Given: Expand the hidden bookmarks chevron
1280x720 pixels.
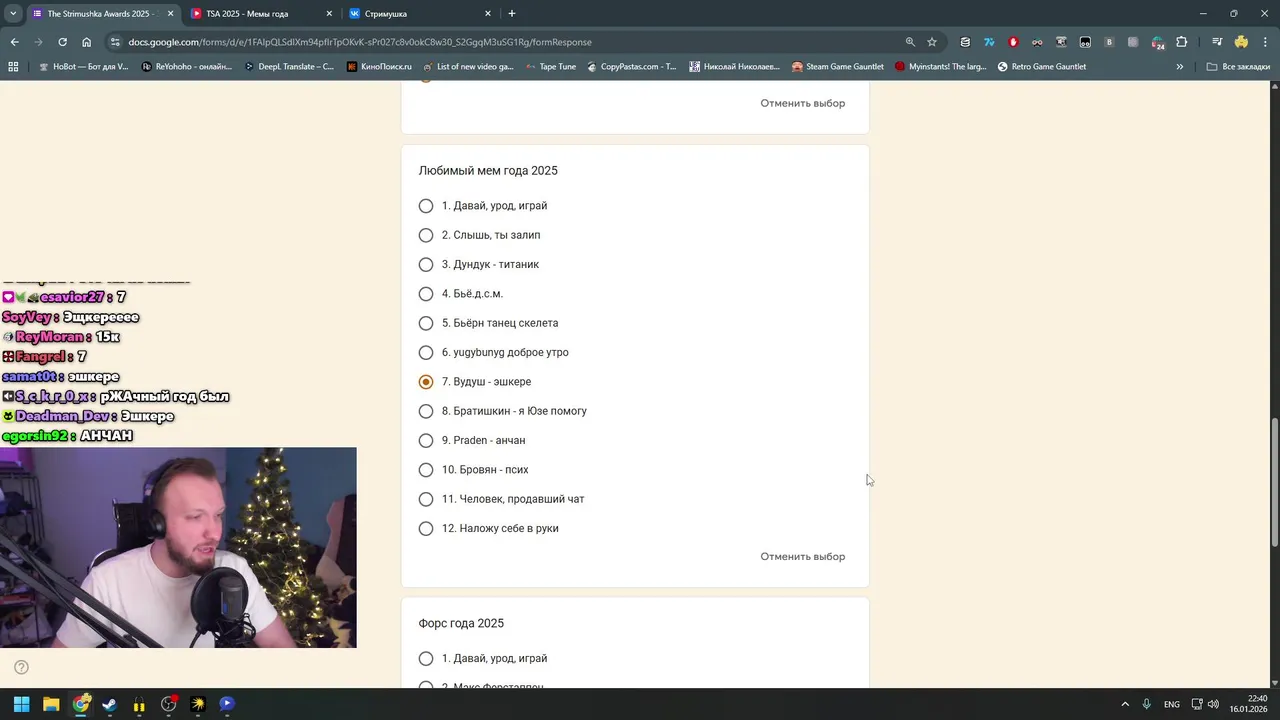Looking at the screenshot, I should click(1179, 67).
